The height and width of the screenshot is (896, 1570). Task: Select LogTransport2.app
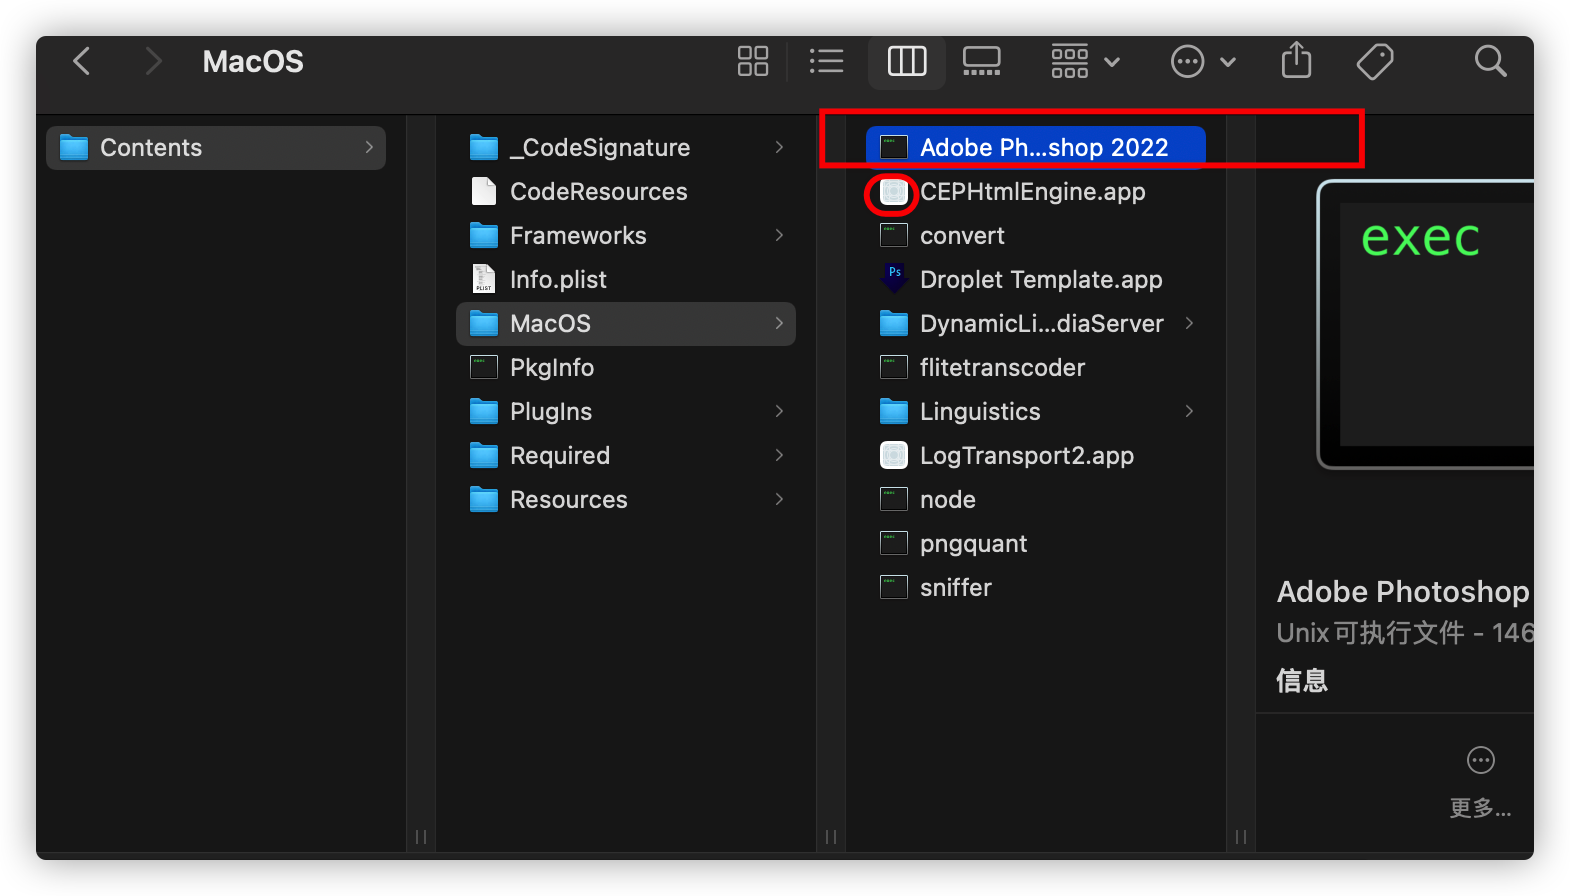coord(1036,456)
